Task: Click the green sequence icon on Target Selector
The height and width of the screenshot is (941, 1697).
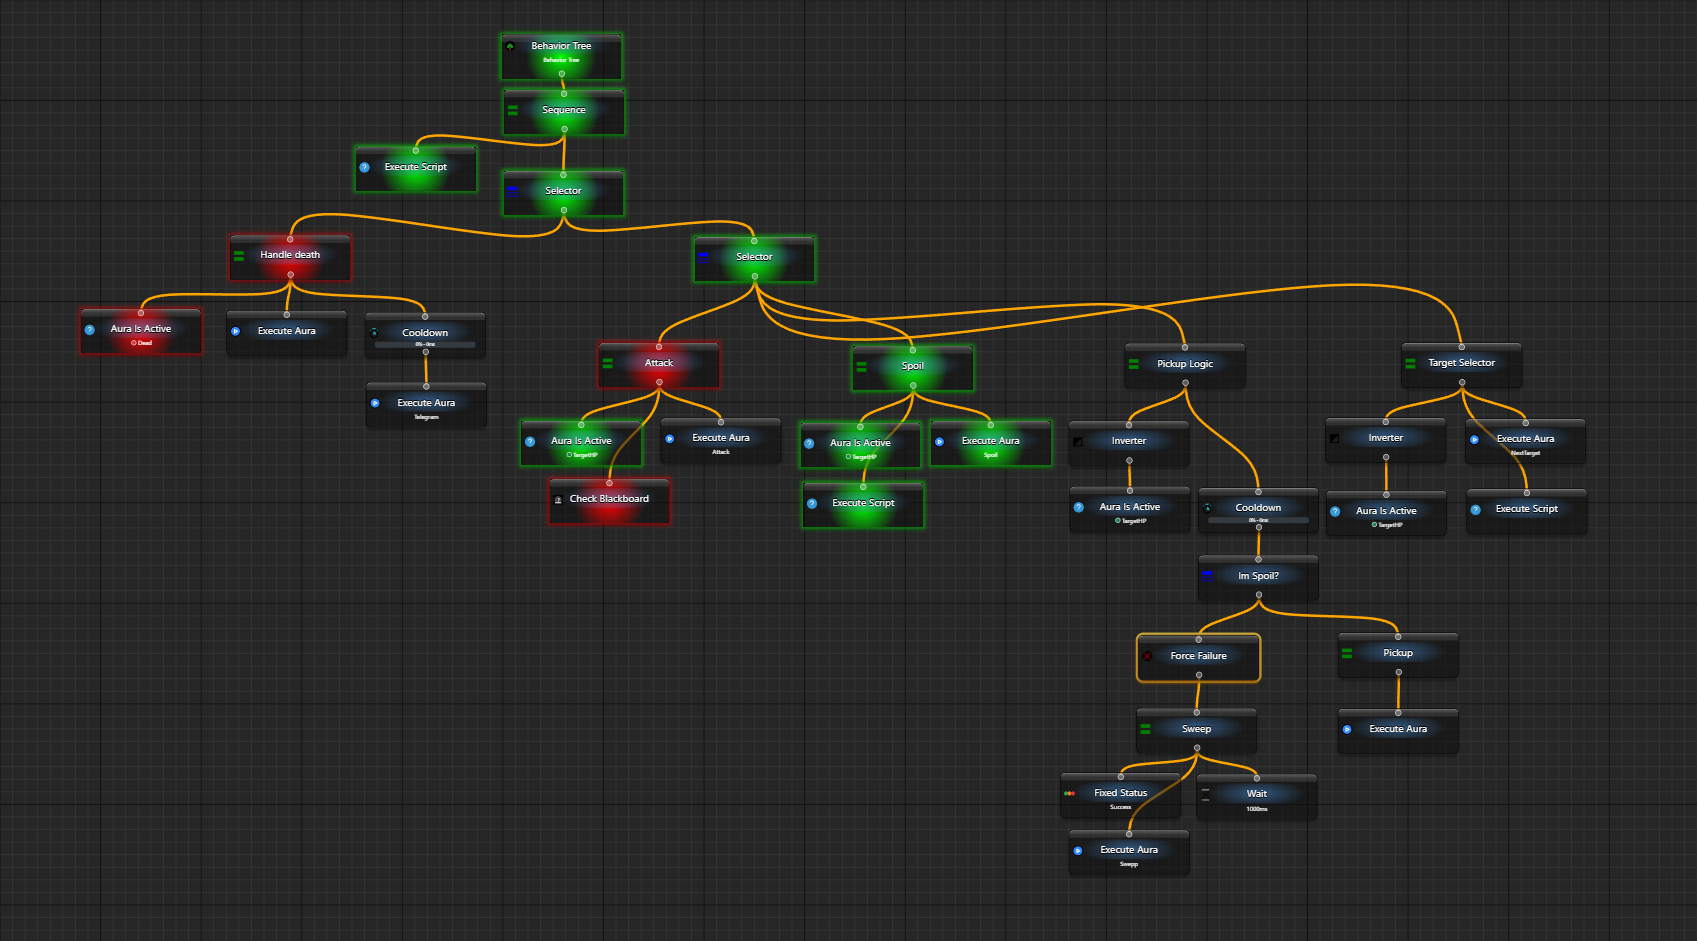Action: 1410,363
